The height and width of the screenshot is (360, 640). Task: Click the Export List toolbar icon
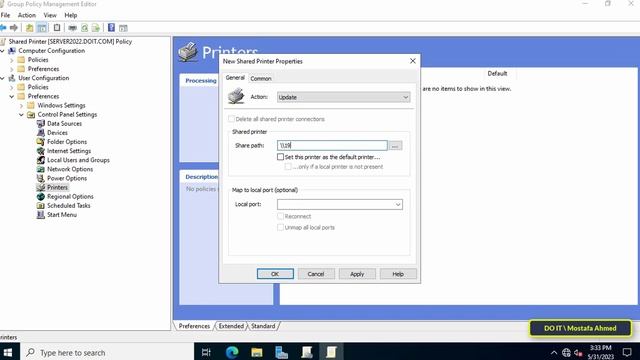click(x=96, y=28)
